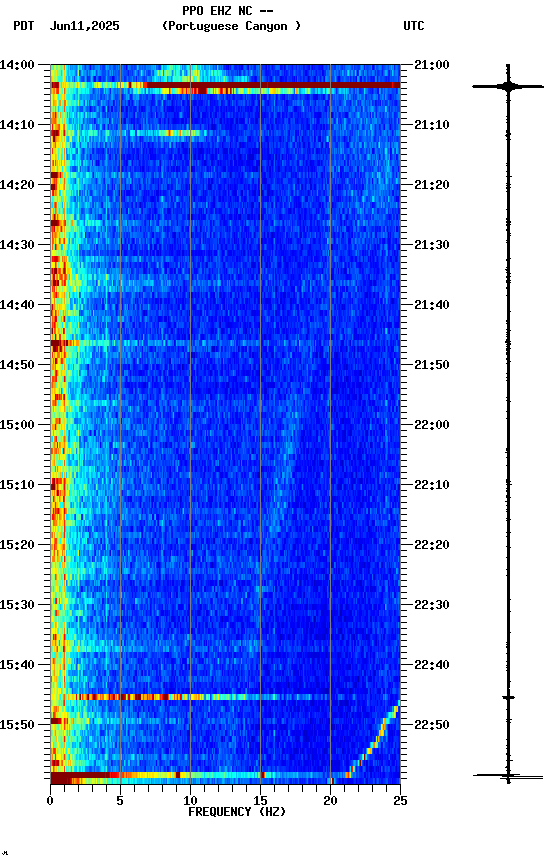This screenshot has height=864, width=552.
Task: Click the '15:10' PDT time label
Action: click(x=17, y=485)
